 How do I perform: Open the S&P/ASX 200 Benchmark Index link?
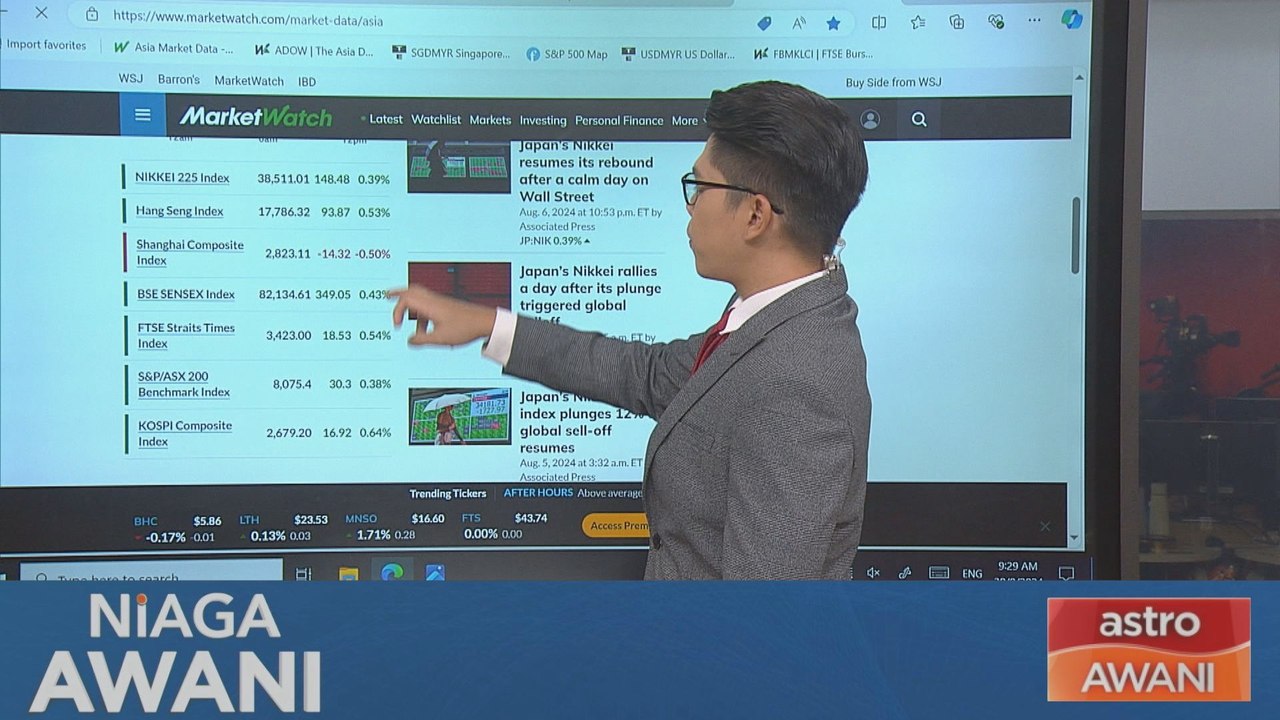184,384
